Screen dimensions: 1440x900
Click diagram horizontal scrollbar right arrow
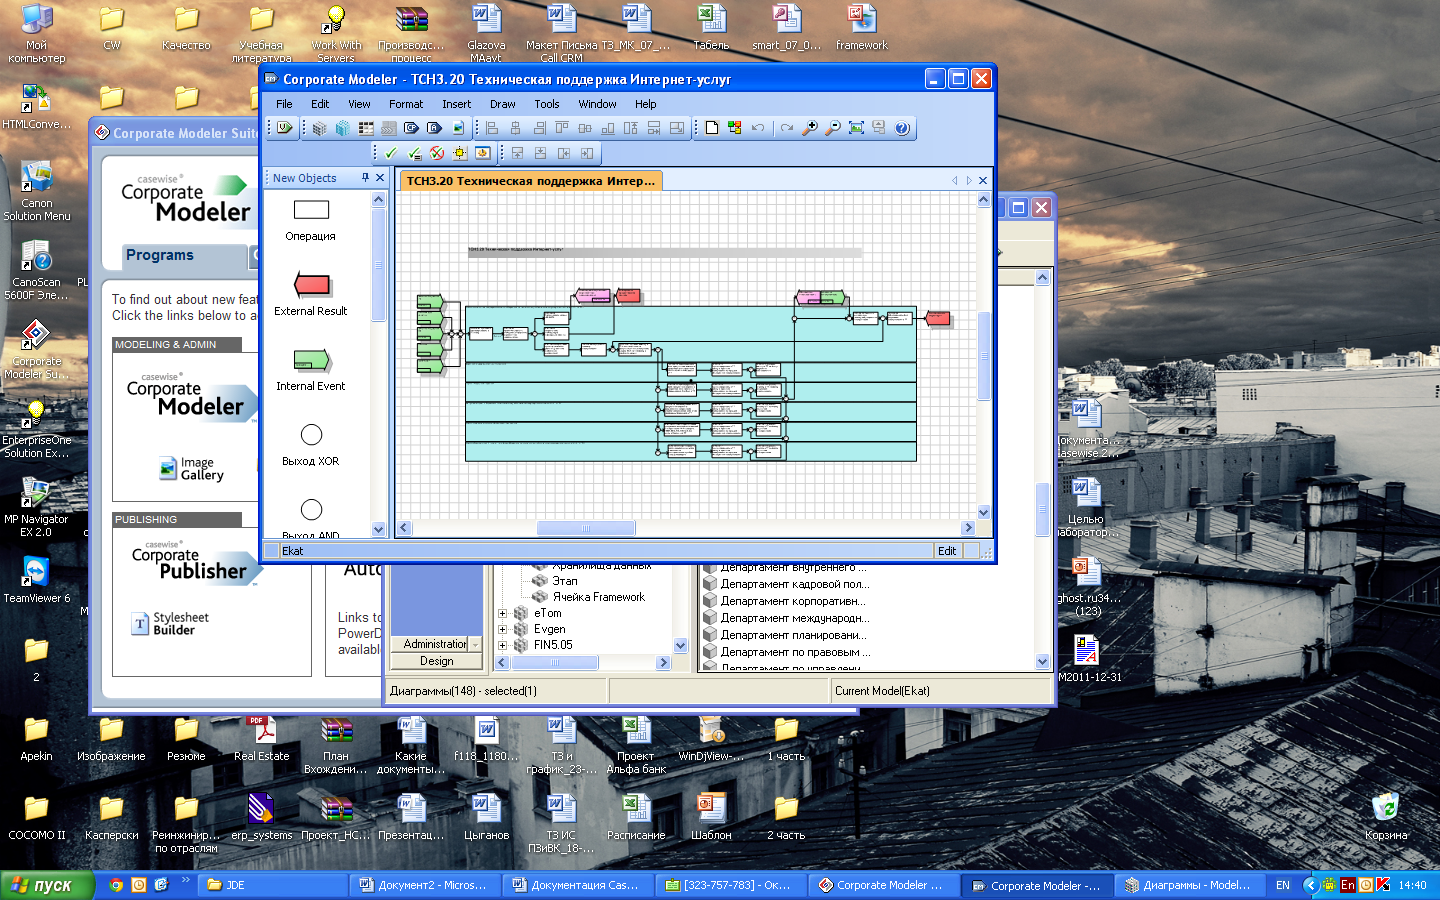[x=968, y=528]
